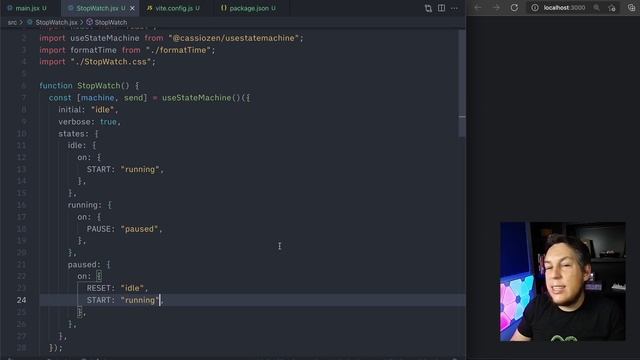Screen dimensions: 640x360
Task: Click the src breadcrumb segment
Action: coord(12,22)
